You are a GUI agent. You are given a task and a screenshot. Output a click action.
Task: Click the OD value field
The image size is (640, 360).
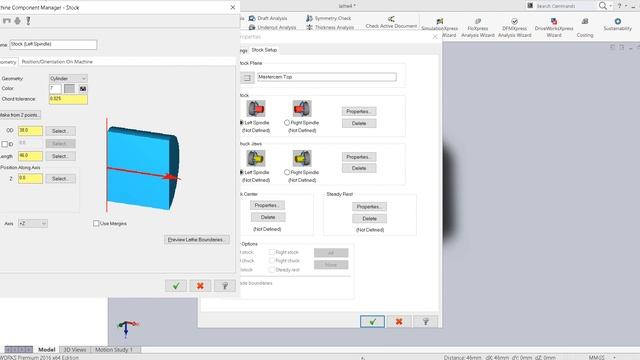click(30, 131)
